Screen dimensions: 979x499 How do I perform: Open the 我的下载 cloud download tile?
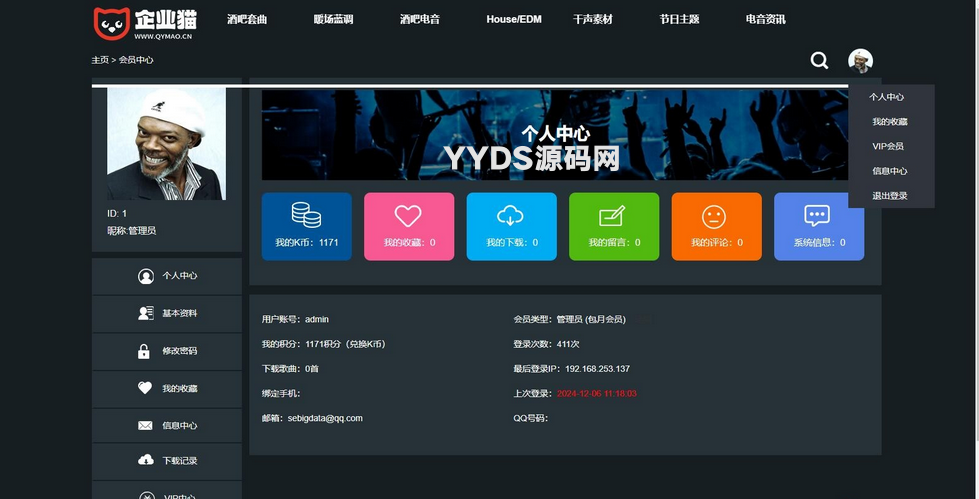click(x=512, y=226)
